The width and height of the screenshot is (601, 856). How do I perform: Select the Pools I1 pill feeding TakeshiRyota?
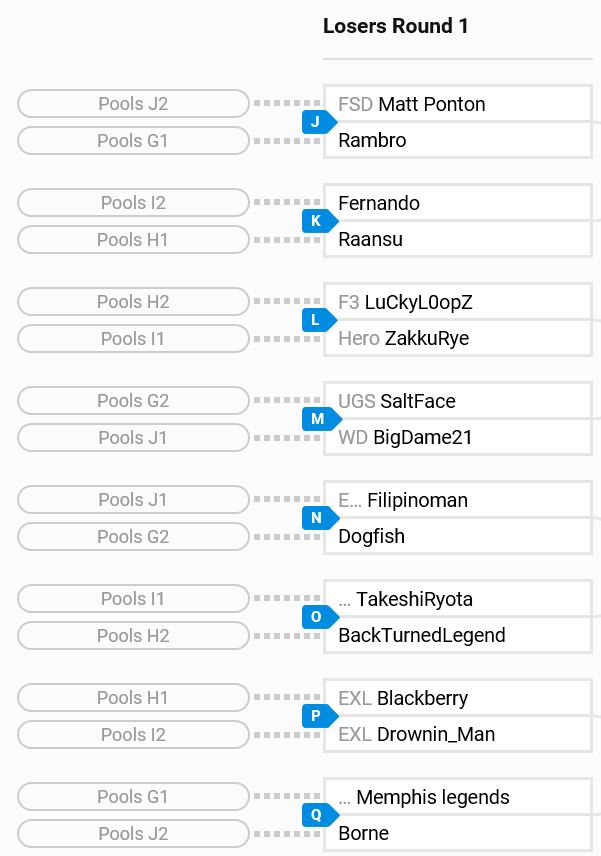coord(133,598)
